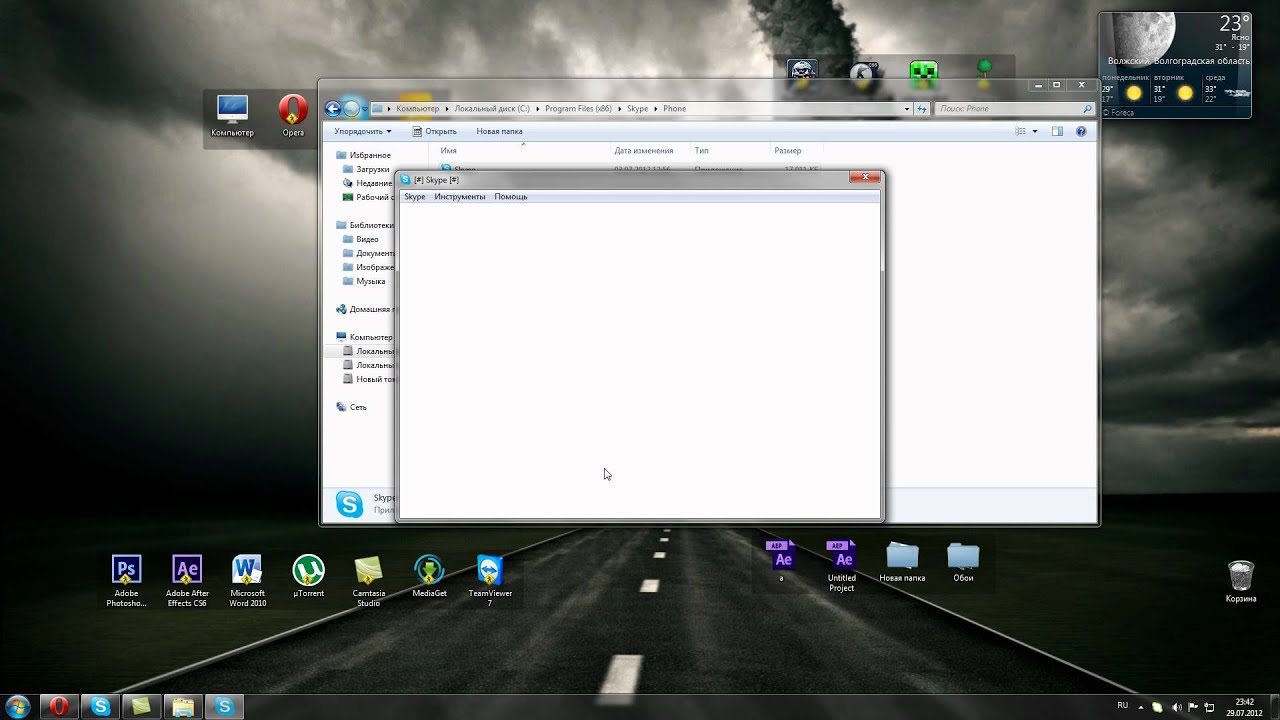Click the Открыть toolbar button
This screenshot has width=1280, height=720.
tap(434, 131)
